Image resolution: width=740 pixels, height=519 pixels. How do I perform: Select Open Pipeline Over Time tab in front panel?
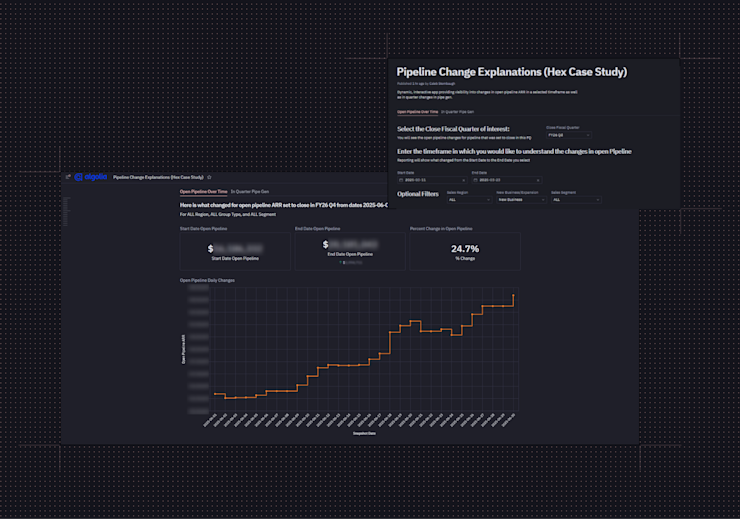[417, 112]
